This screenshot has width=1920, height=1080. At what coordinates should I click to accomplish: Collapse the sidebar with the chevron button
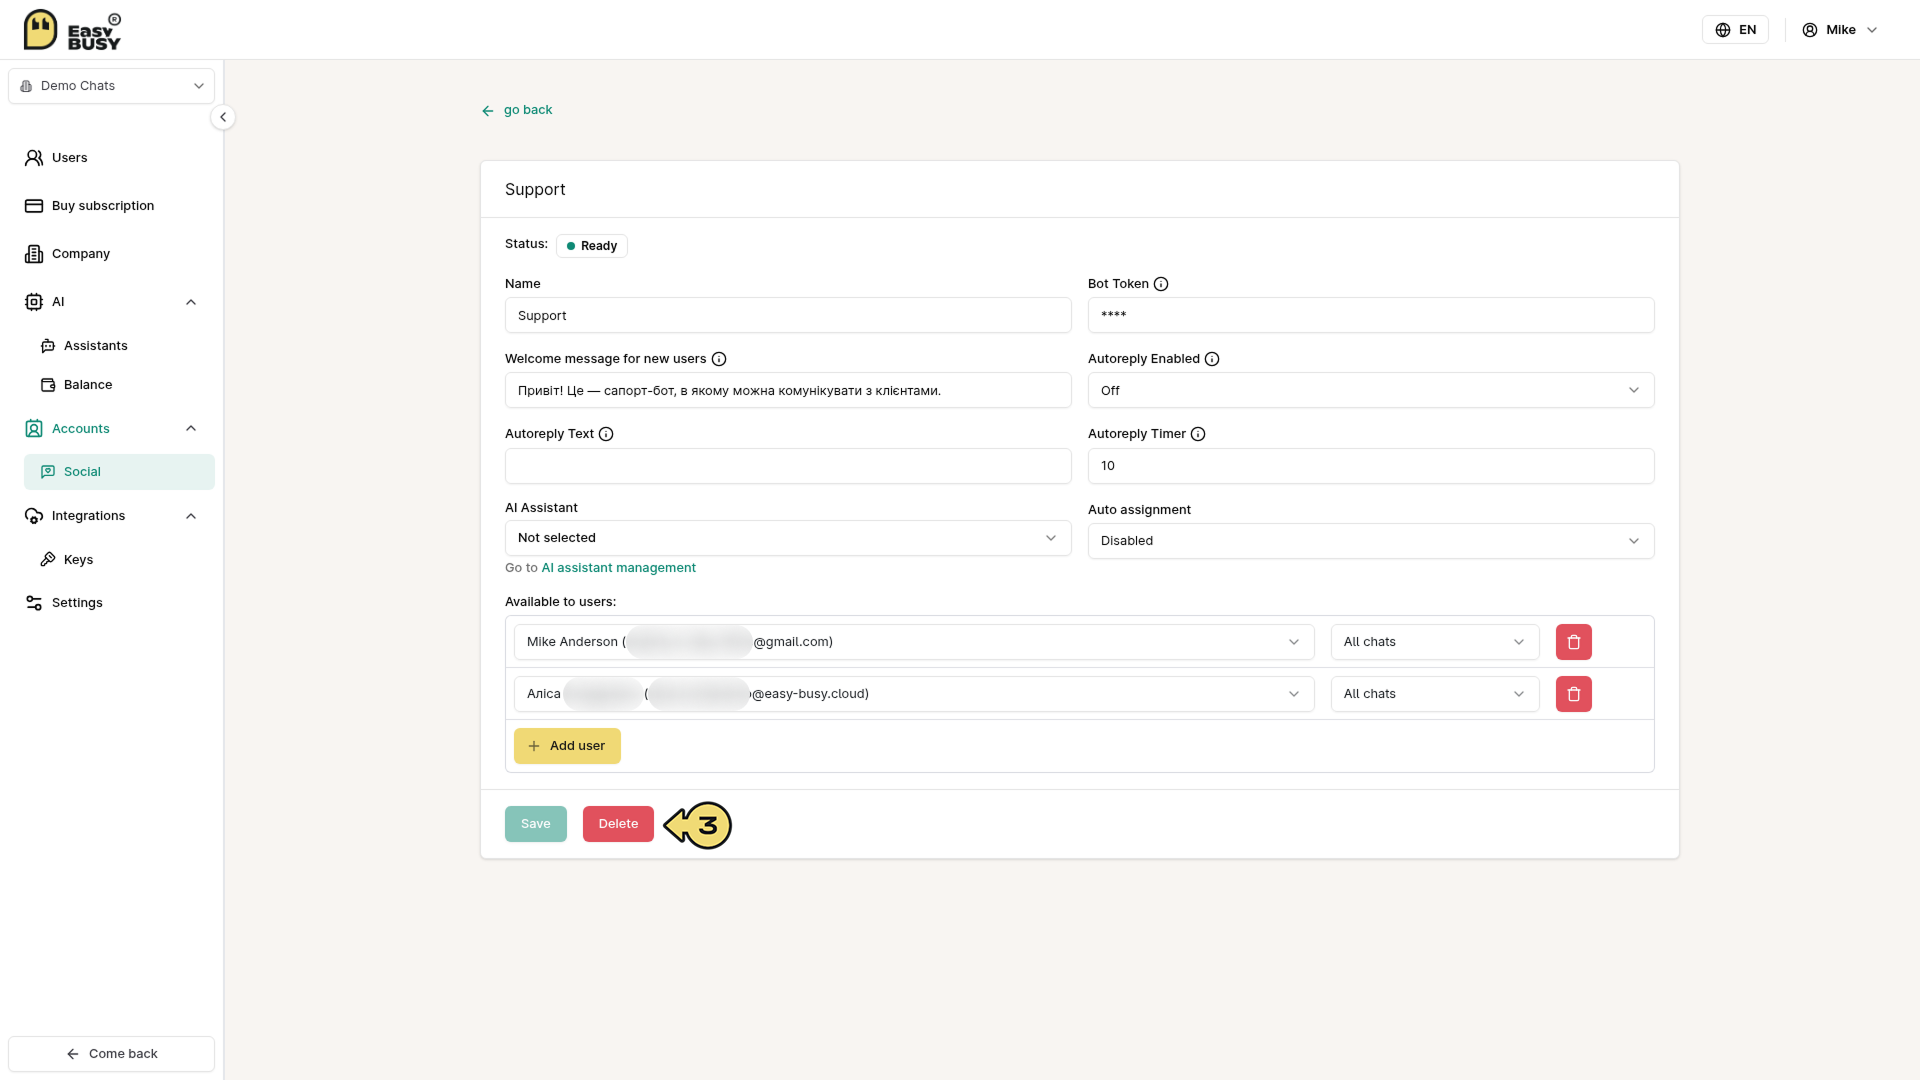223,117
